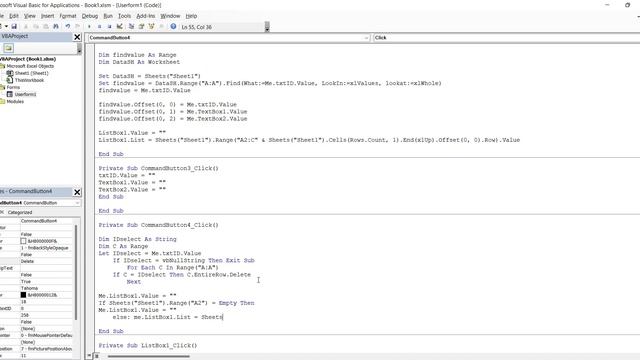Screen dimensions: 640x360
Task: Click the Save icon in toolbar
Action: (x=14, y=27)
